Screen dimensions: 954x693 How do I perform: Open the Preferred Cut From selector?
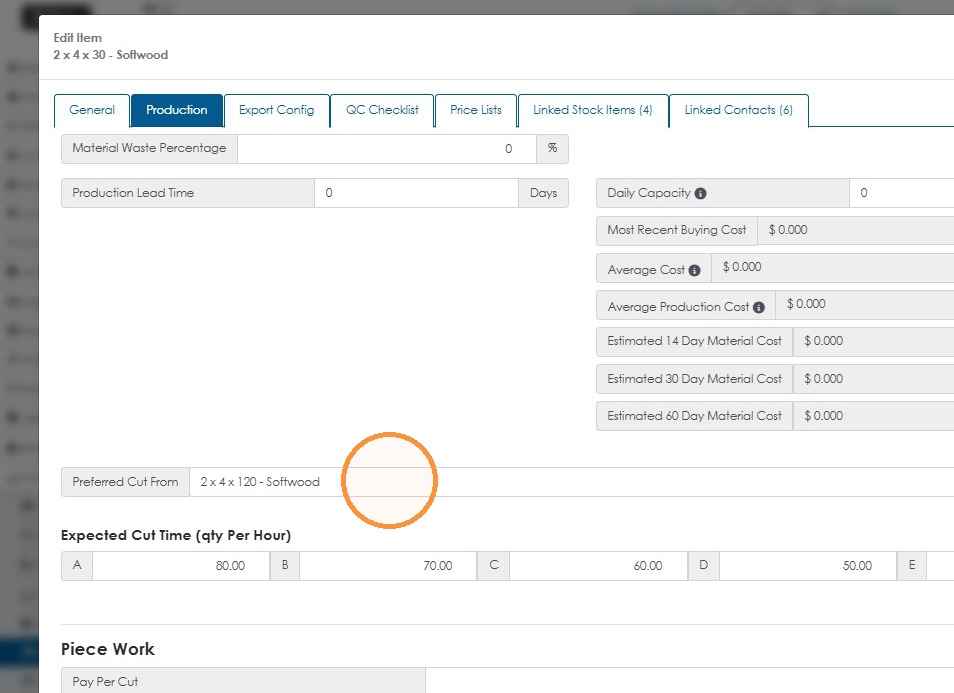click(x=572, y=482)
